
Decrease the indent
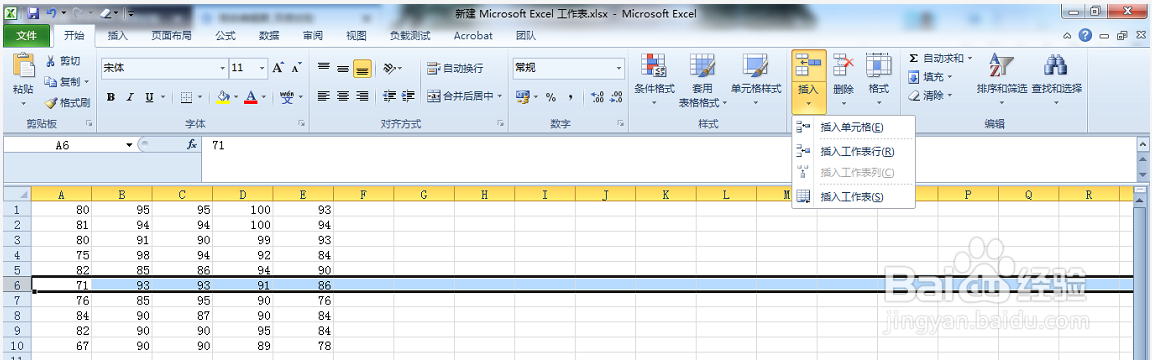pos(390,96)
